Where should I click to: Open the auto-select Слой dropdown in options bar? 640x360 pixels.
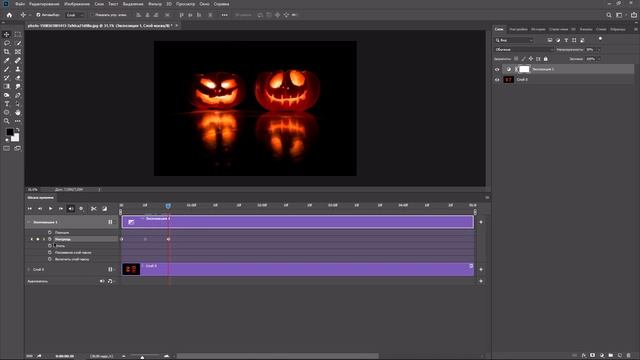[75, 15]
